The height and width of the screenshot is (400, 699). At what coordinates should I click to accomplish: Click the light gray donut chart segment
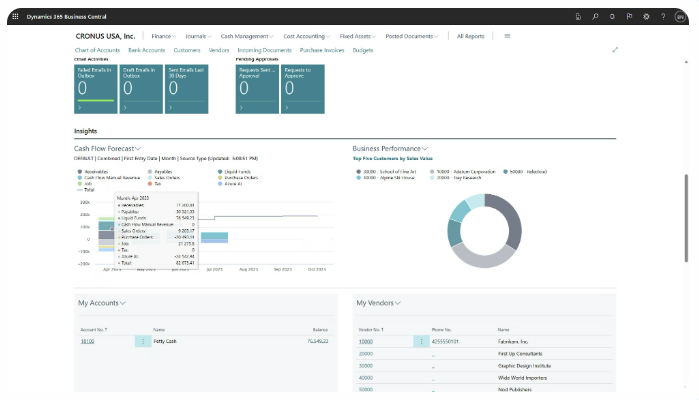pos(483,257)
